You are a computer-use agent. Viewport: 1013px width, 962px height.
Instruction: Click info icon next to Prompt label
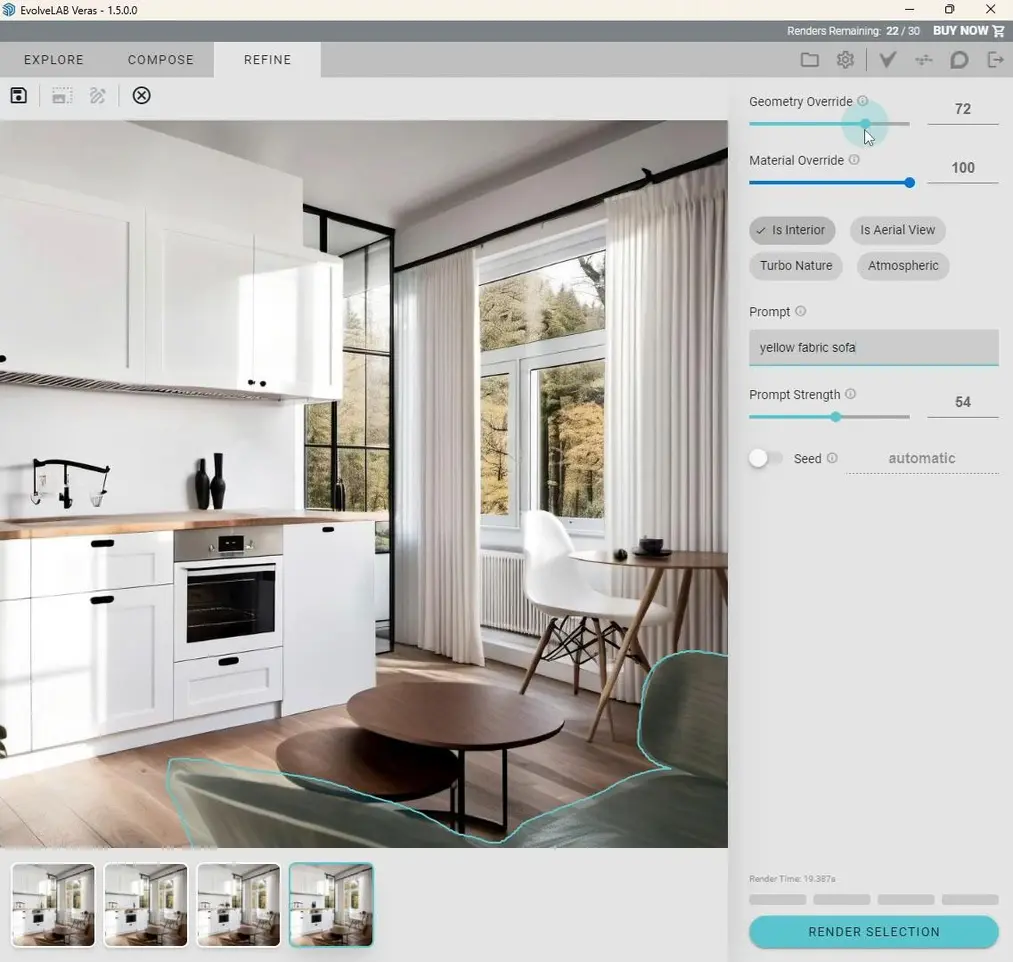click(x=800, y=312)
